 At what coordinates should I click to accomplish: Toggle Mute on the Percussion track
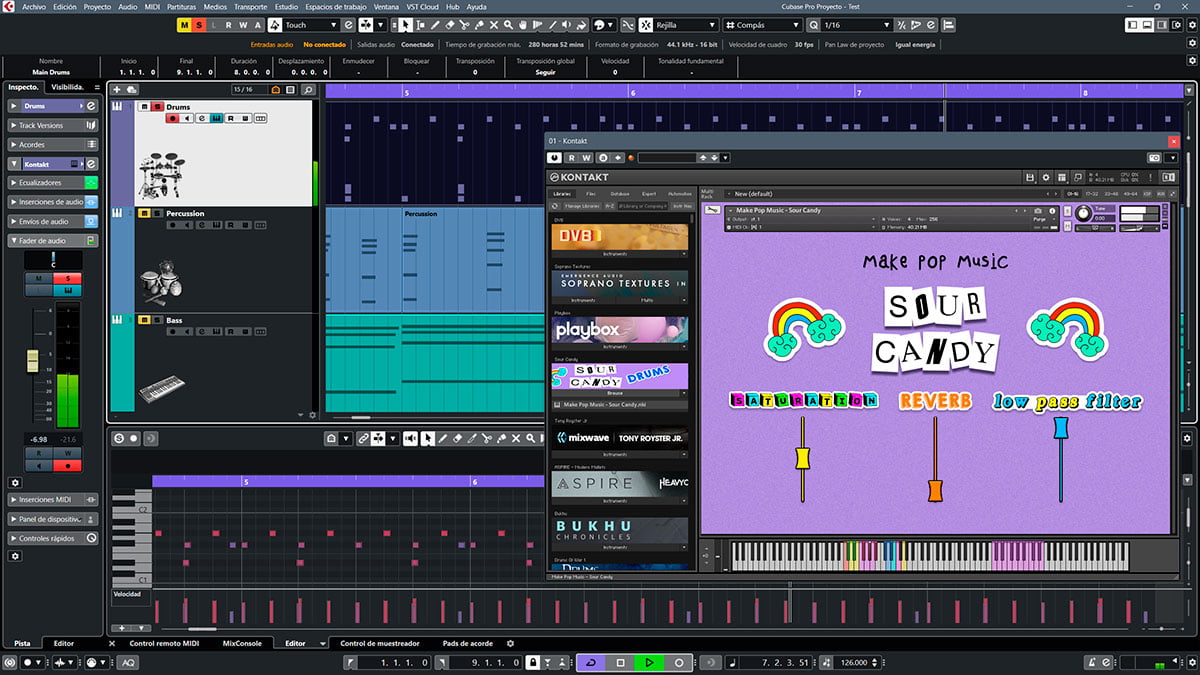(144, 213)
